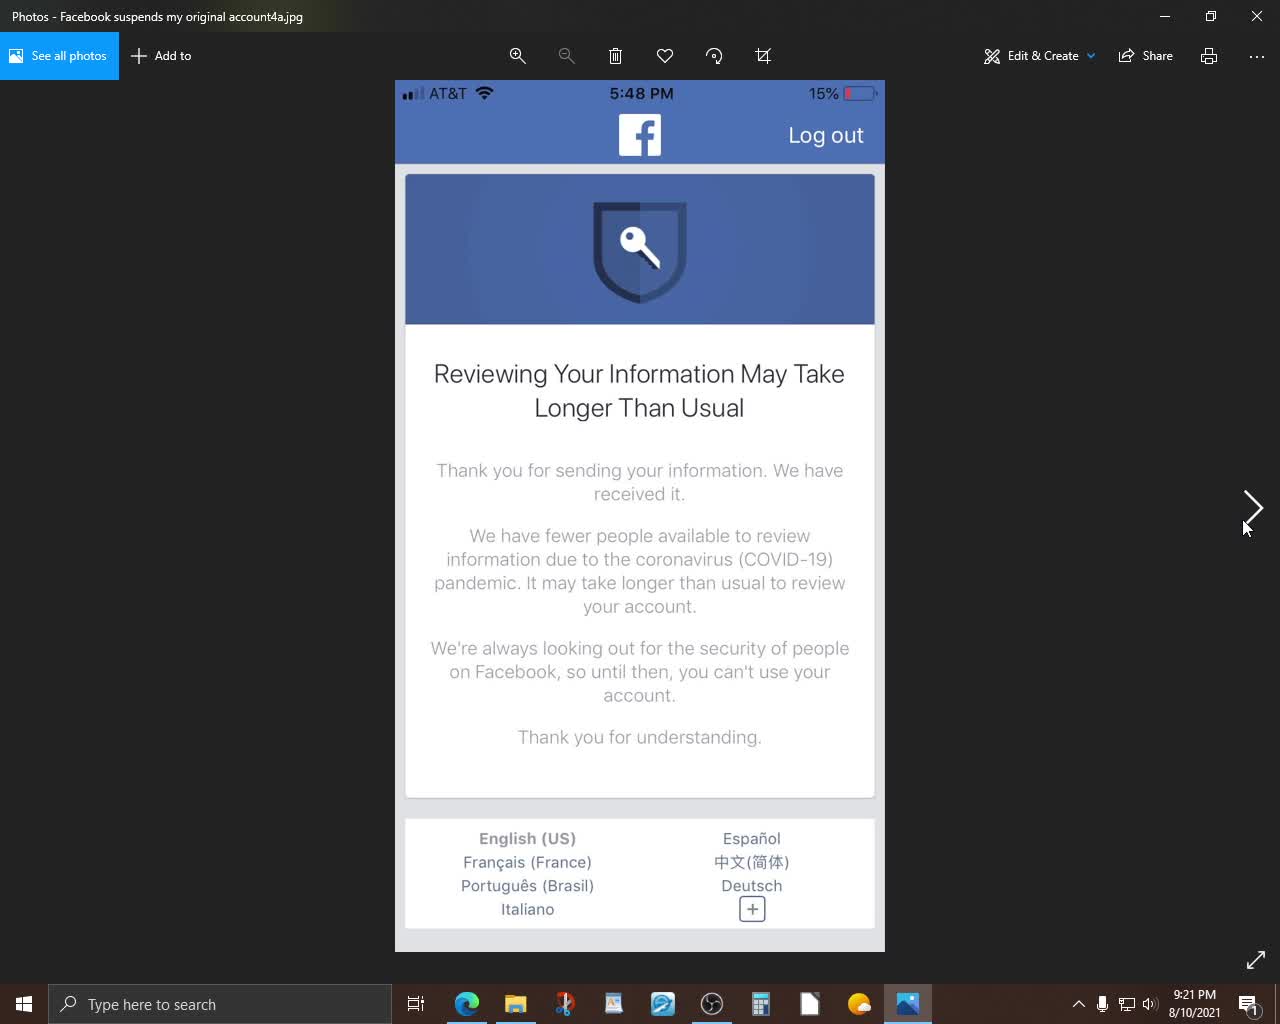Screen dimensions: 1280x1024
Task: Open snipping tool icon in taskbar
Action: coord(565,1004)
